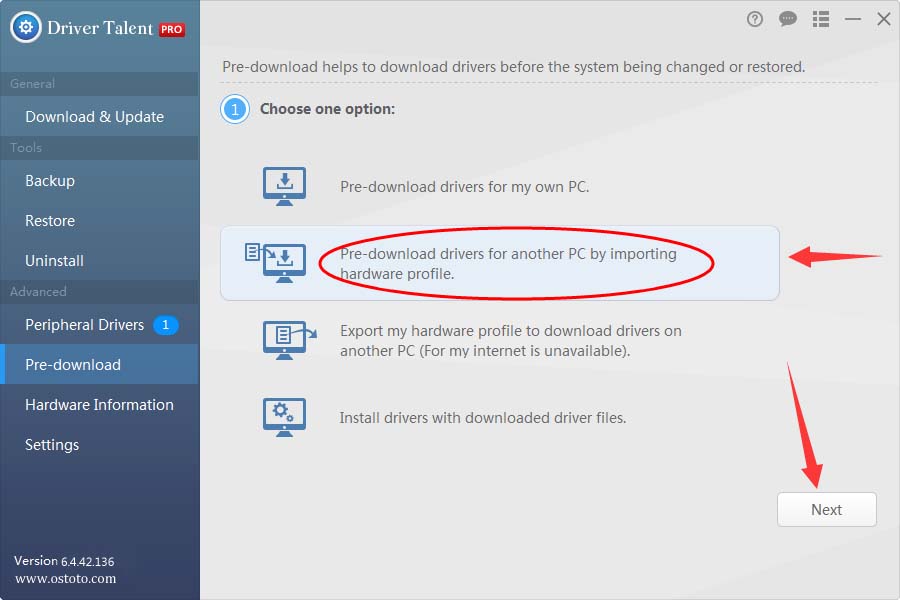The width and height of the screenshot is (900, 600).
Task: Minimize the Driver Talent window
Action: (x=852, y=20)
